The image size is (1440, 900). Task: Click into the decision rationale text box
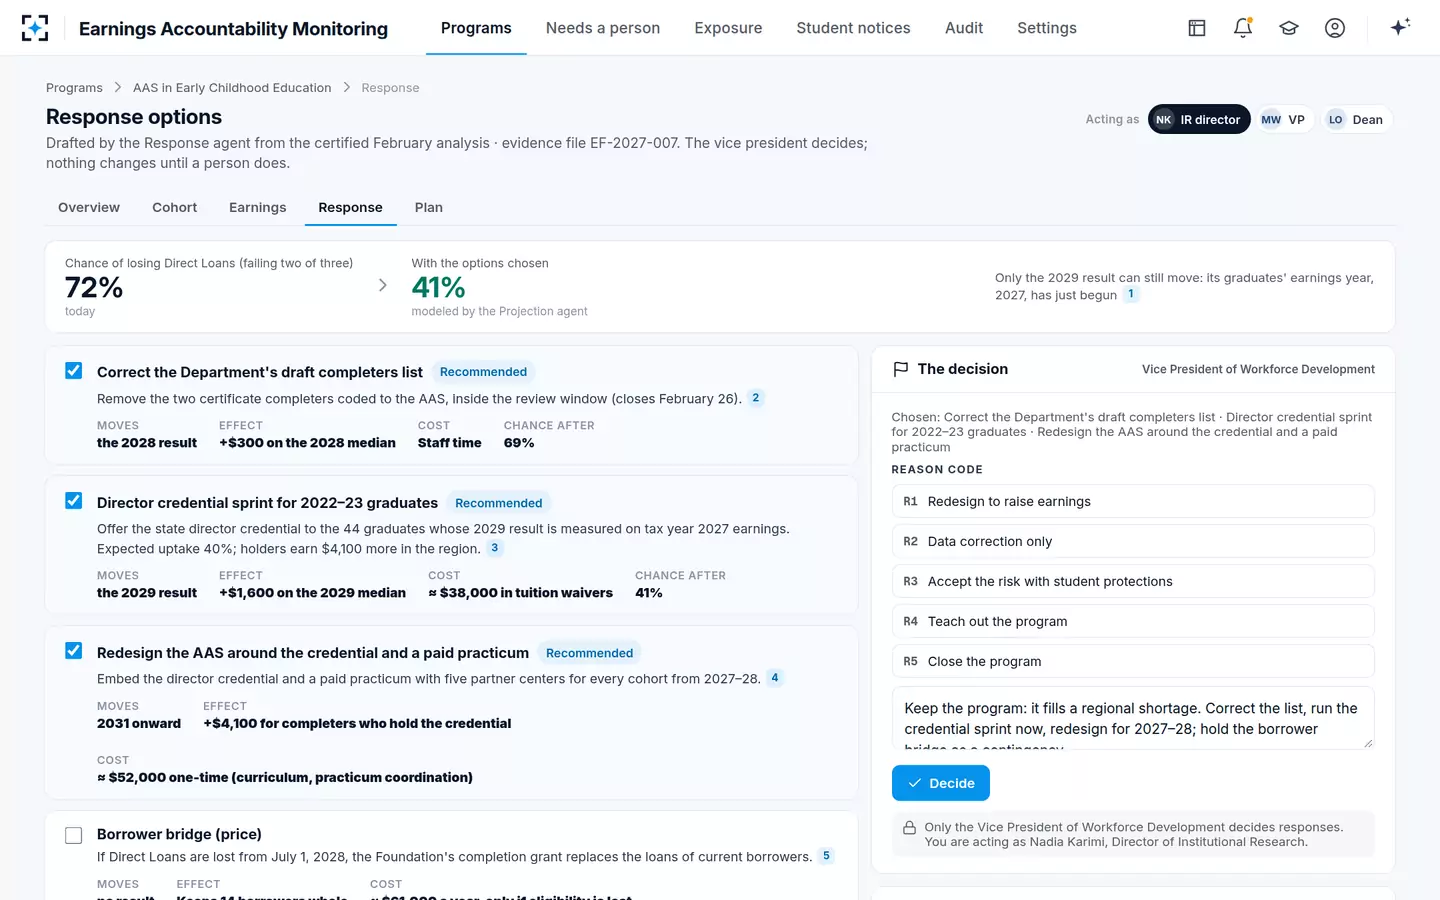click(1133, 718)
